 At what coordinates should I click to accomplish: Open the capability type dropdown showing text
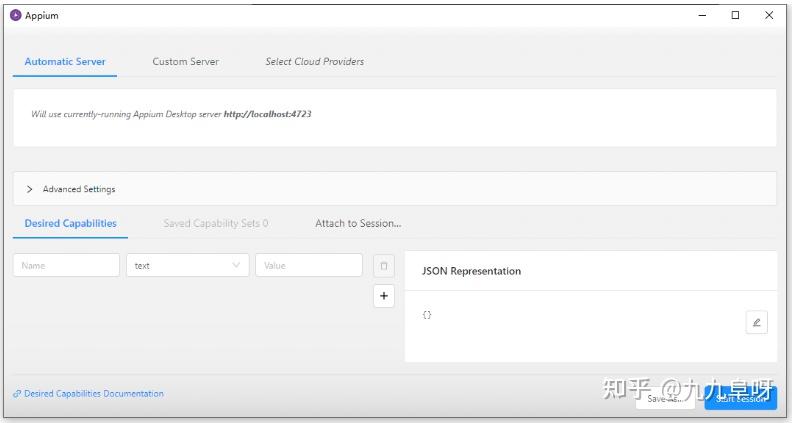click(x=188, y=265)
